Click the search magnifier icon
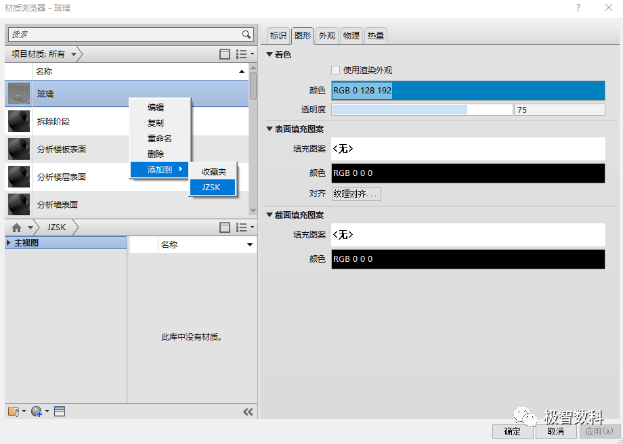623x444 pixels. [x=246, y=35]
